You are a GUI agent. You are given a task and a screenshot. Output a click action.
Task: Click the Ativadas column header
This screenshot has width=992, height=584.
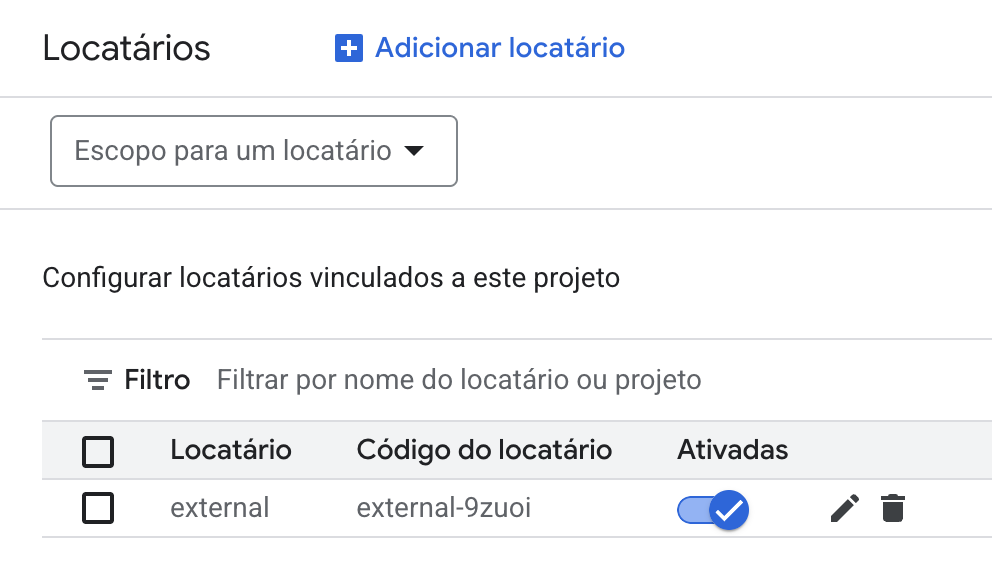(x=732, y=450)
